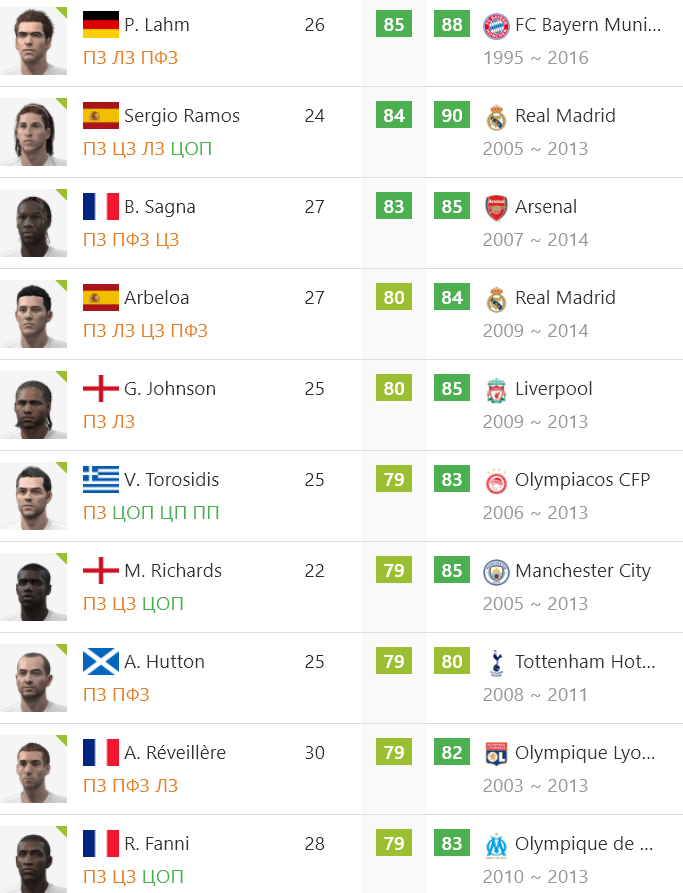683x893 pixels.
Task: Click the Tottenham Hotspur crest icon
Action: (x=496, y=662)
